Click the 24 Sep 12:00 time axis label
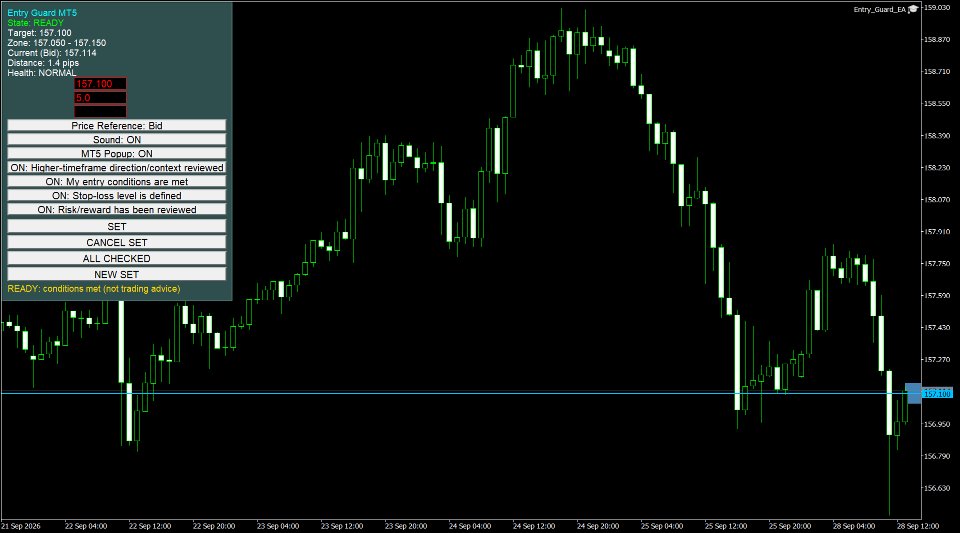Viewport: 960px width, 533px height. [534, 526]
